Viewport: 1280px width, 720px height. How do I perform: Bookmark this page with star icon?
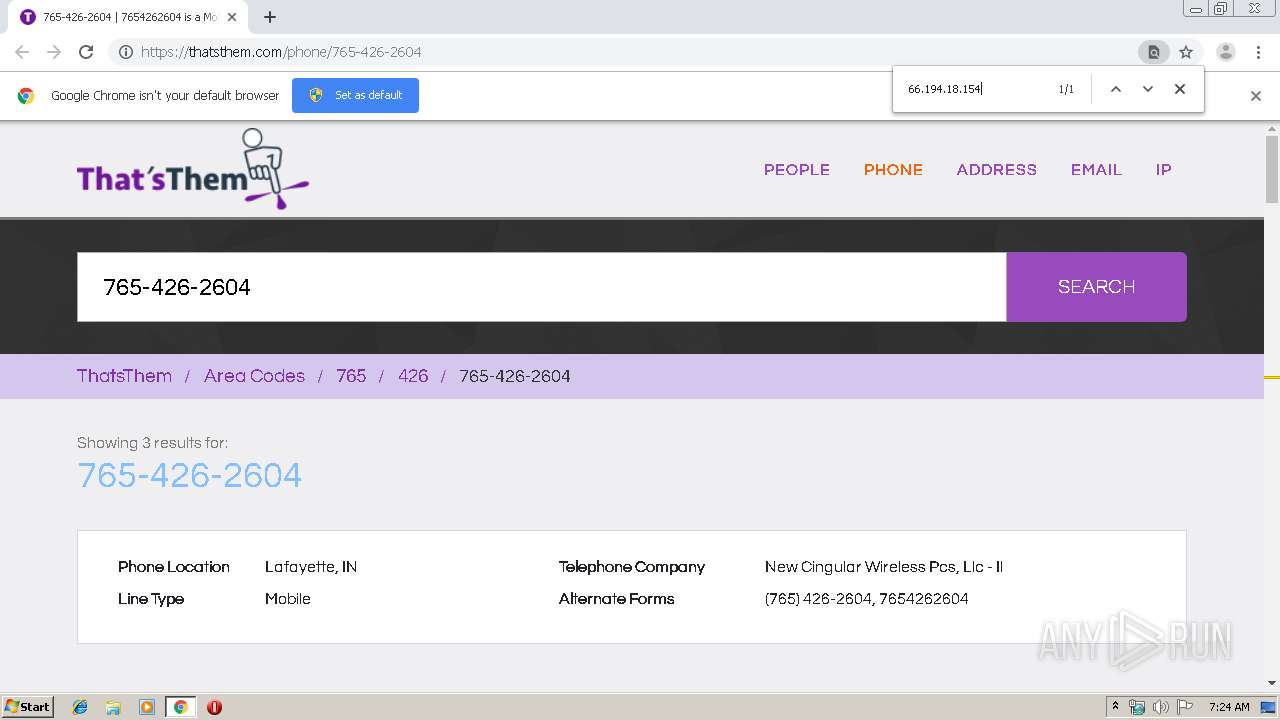tap(1186, 52)
